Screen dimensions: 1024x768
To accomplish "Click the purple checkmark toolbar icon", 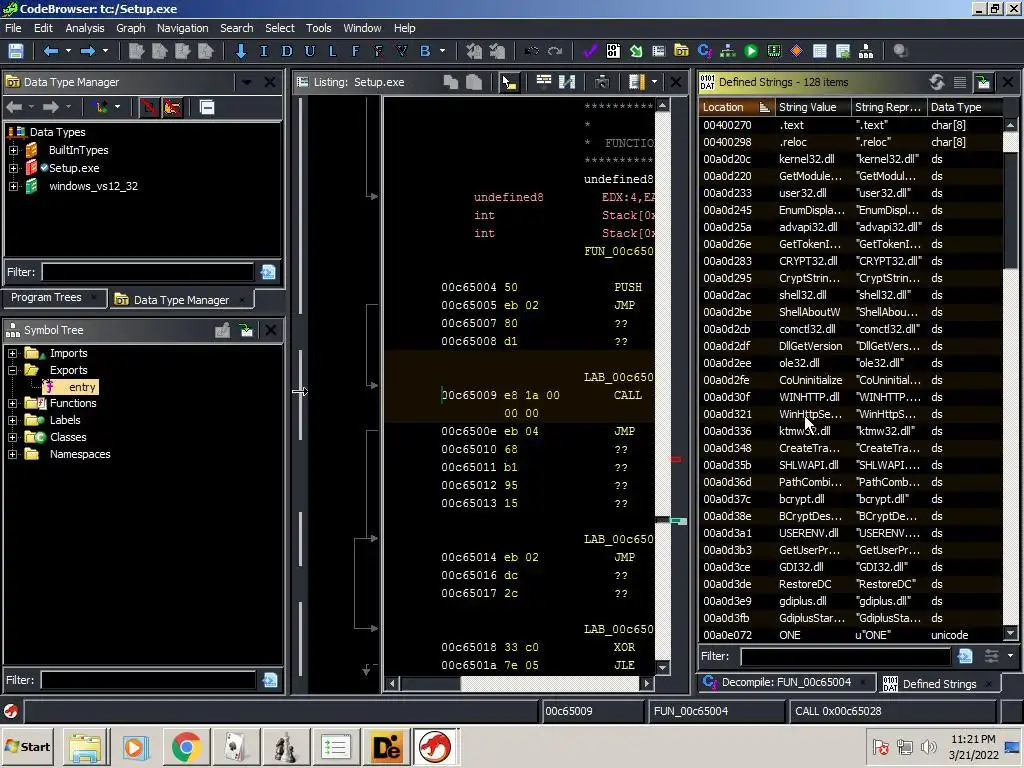I will (590, 51).
